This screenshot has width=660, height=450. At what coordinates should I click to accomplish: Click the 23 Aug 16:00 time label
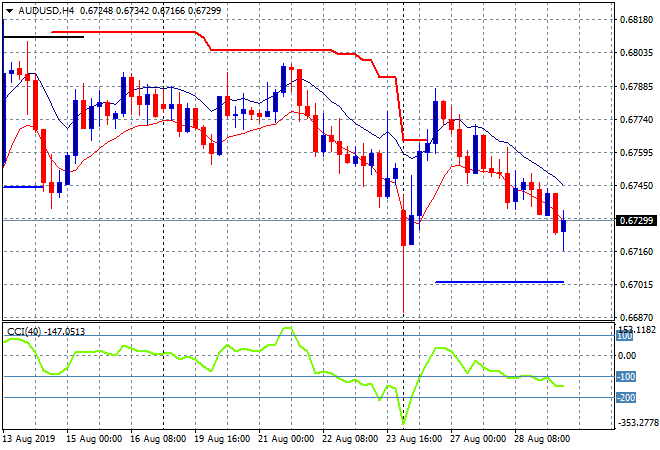414,439
